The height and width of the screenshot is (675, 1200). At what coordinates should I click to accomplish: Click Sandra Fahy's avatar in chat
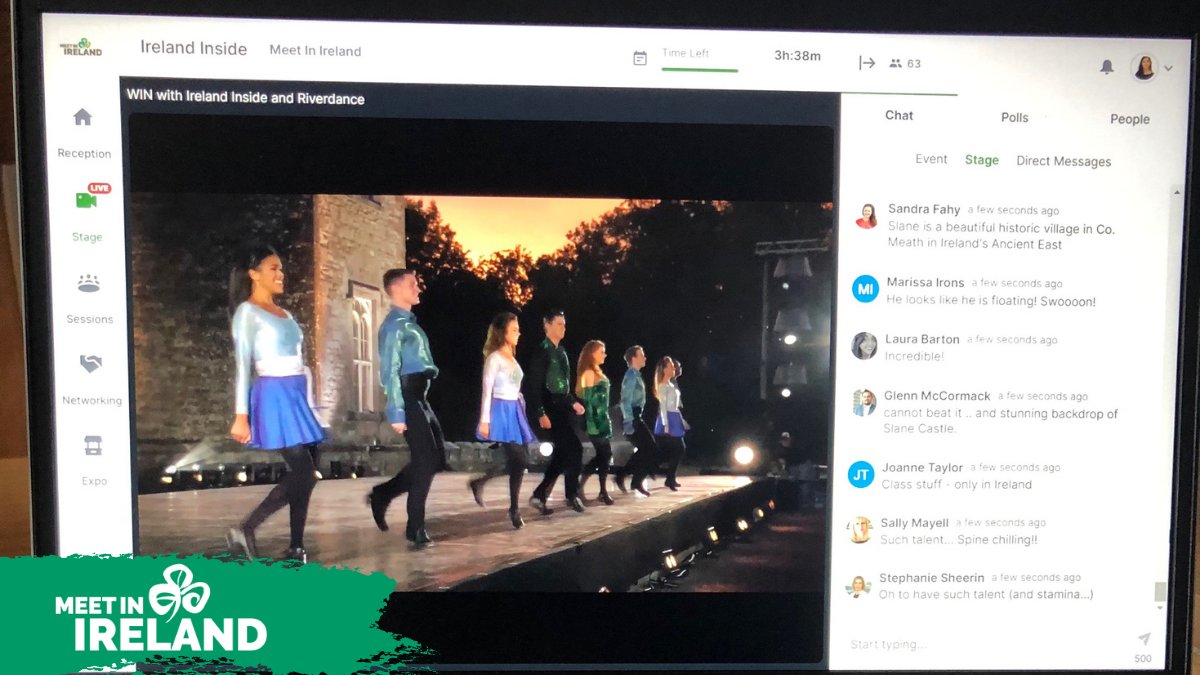(x=866, y=215)
